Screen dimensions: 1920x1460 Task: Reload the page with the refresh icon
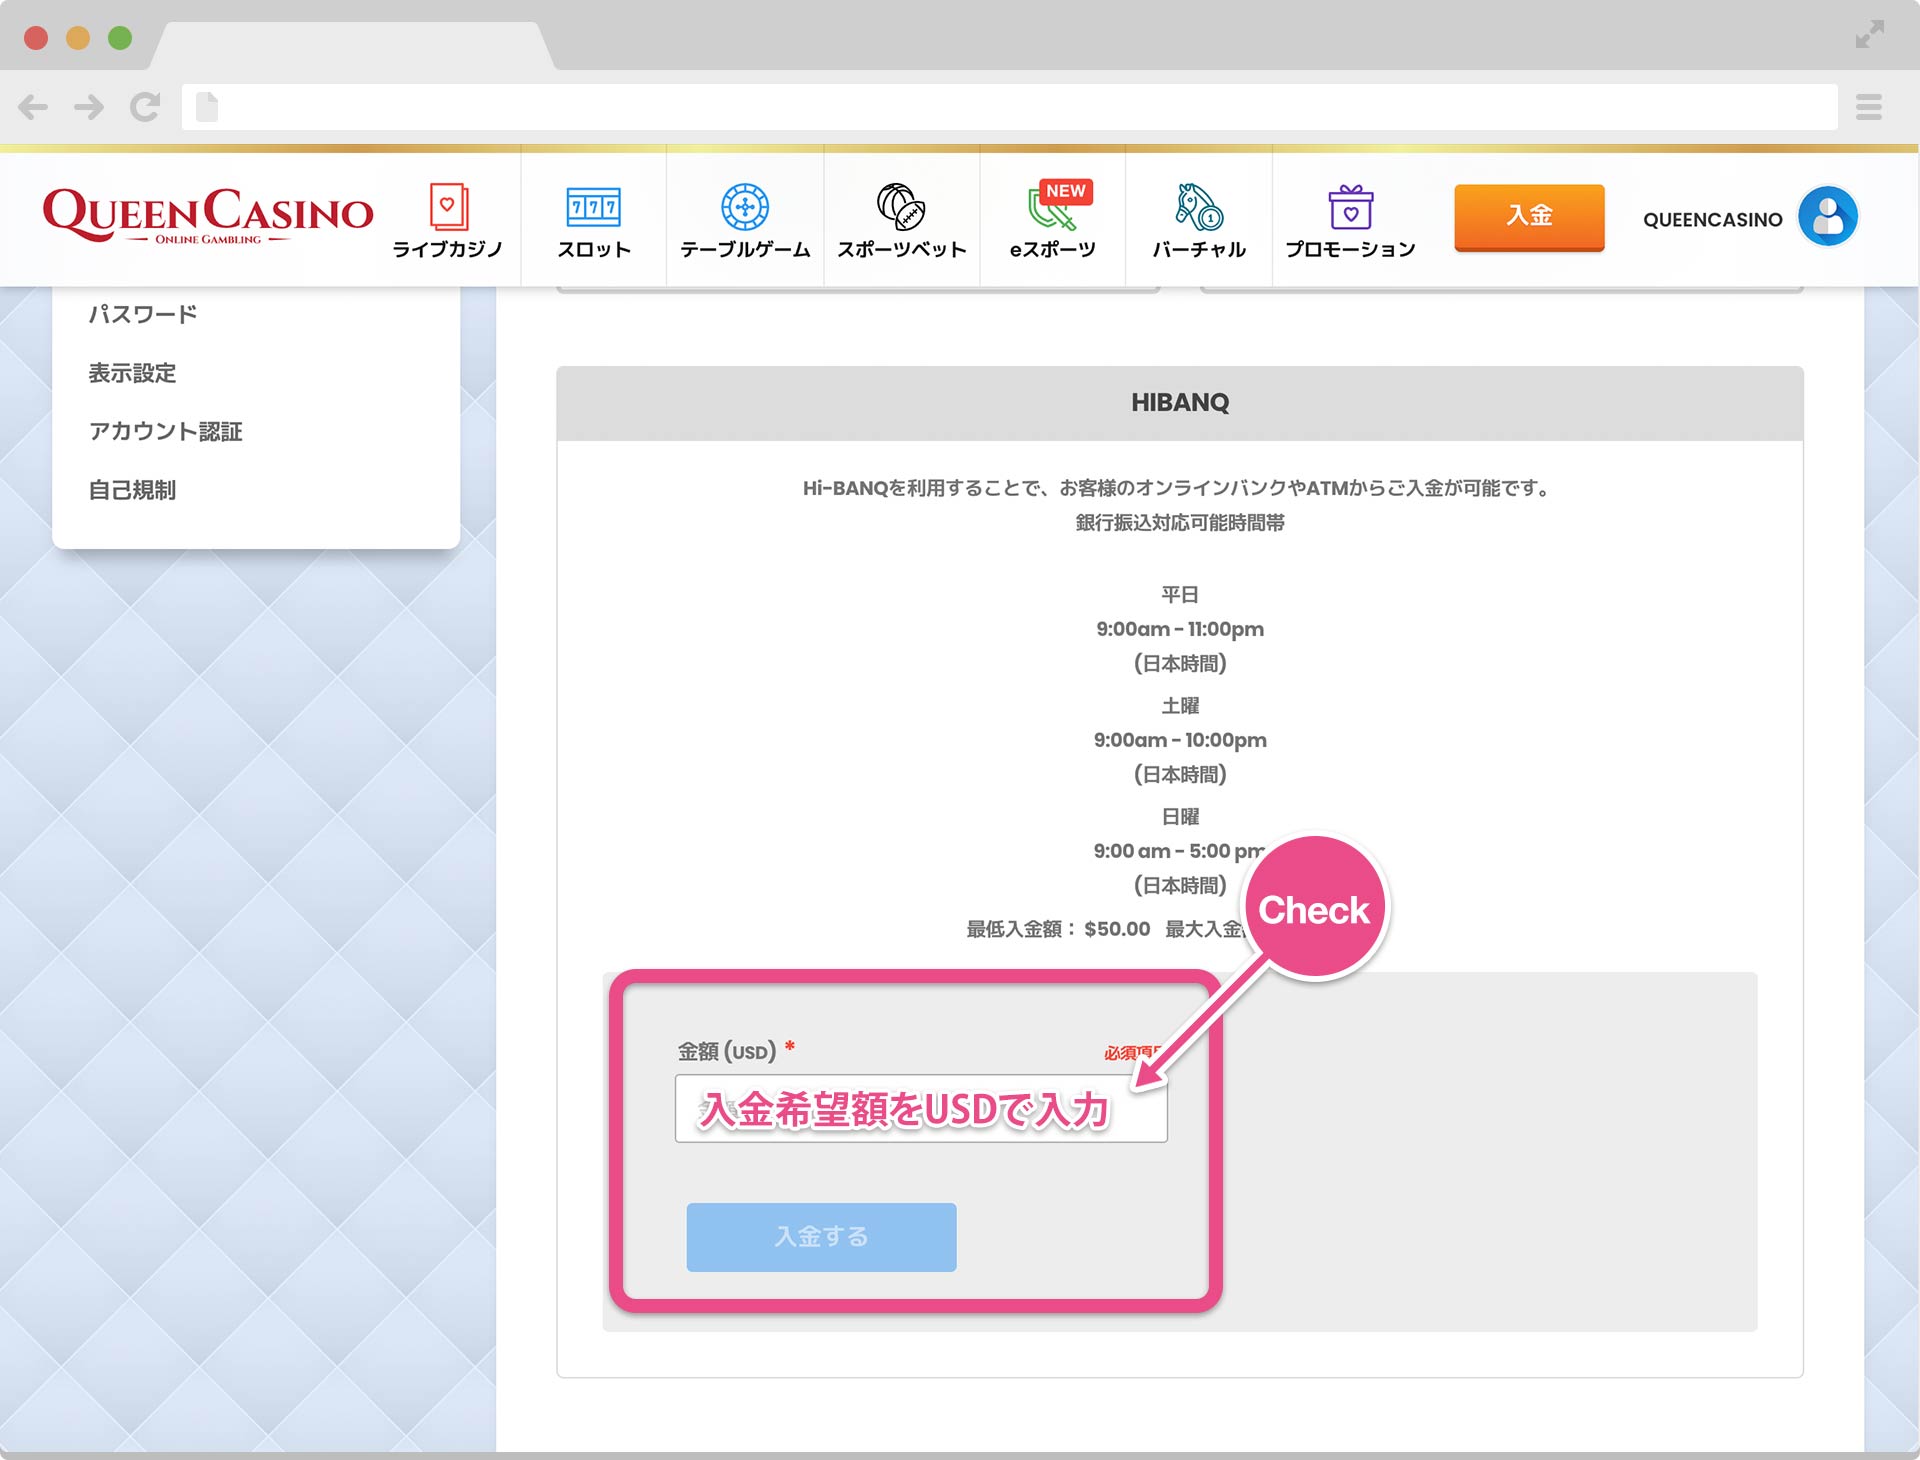[x=145, y=107]
